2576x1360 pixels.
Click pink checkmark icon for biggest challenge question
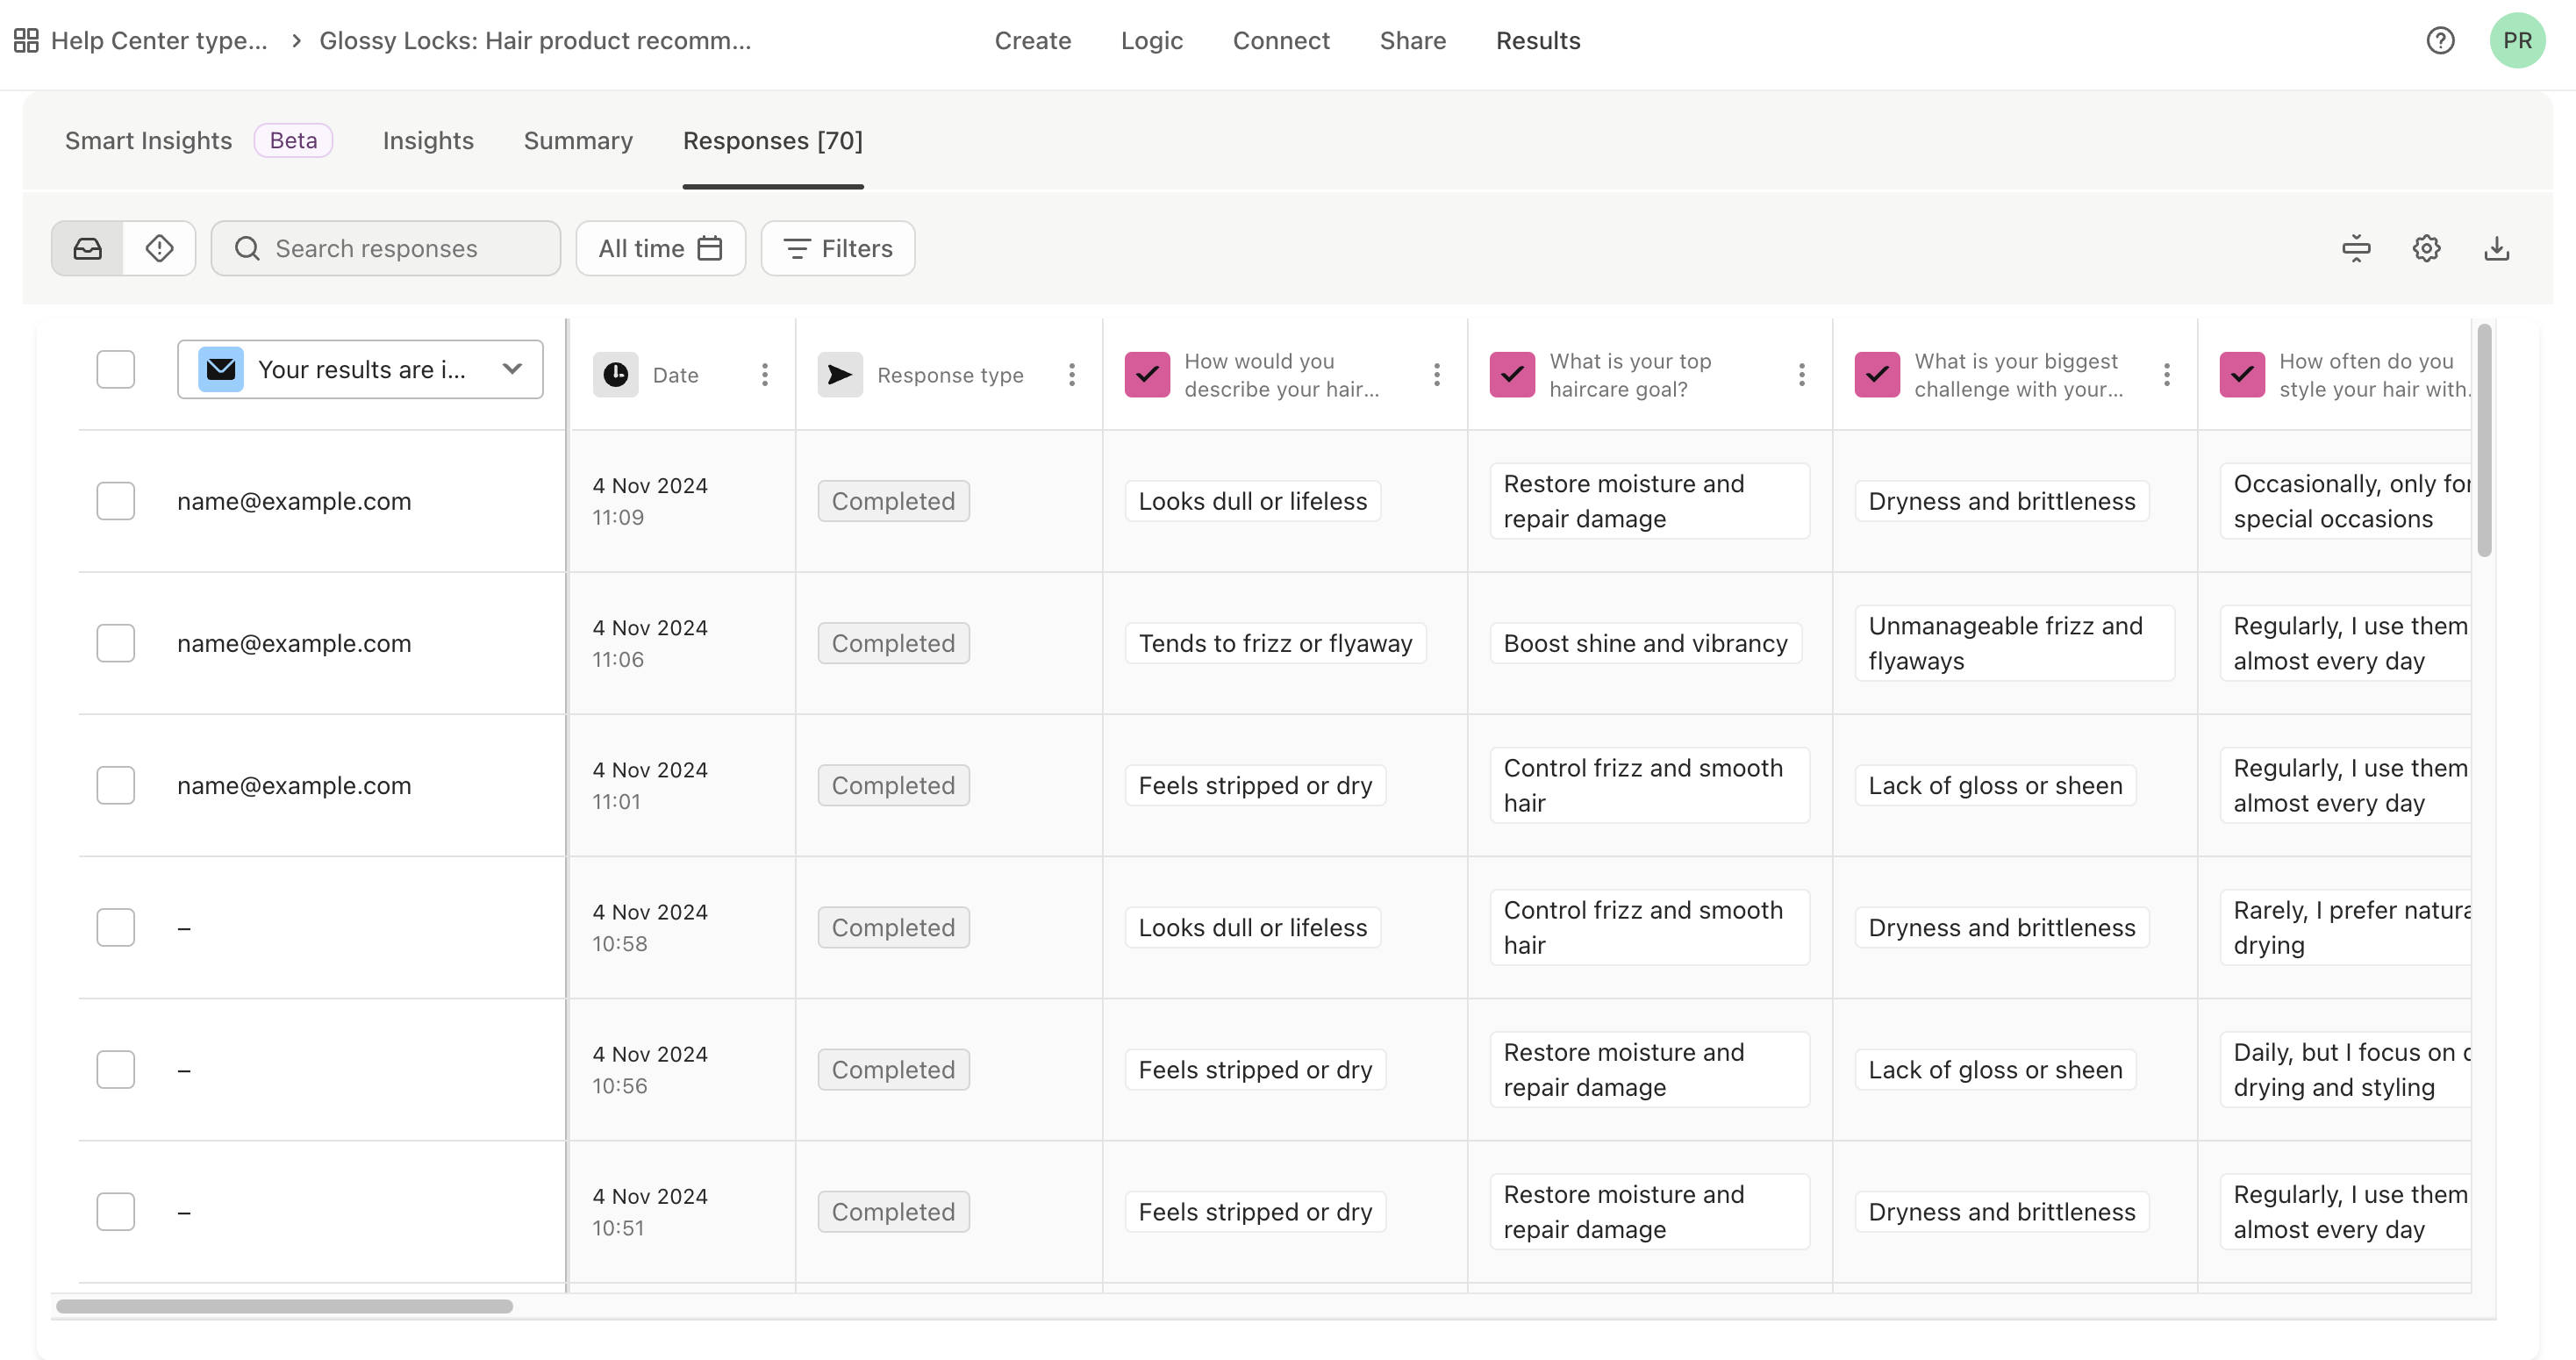(1877, 374)
